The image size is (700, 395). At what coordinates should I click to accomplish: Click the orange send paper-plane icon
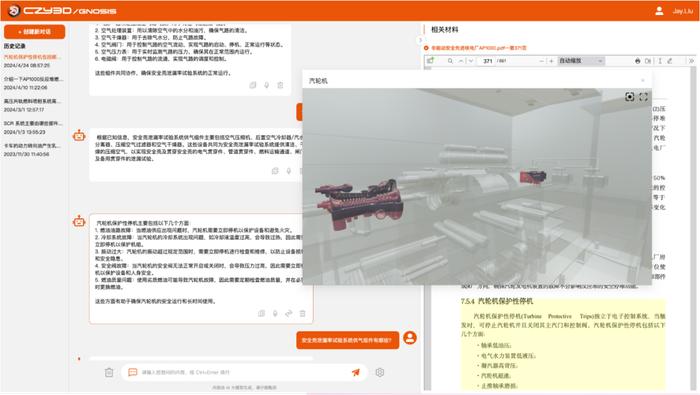click(x=355, y=372)
